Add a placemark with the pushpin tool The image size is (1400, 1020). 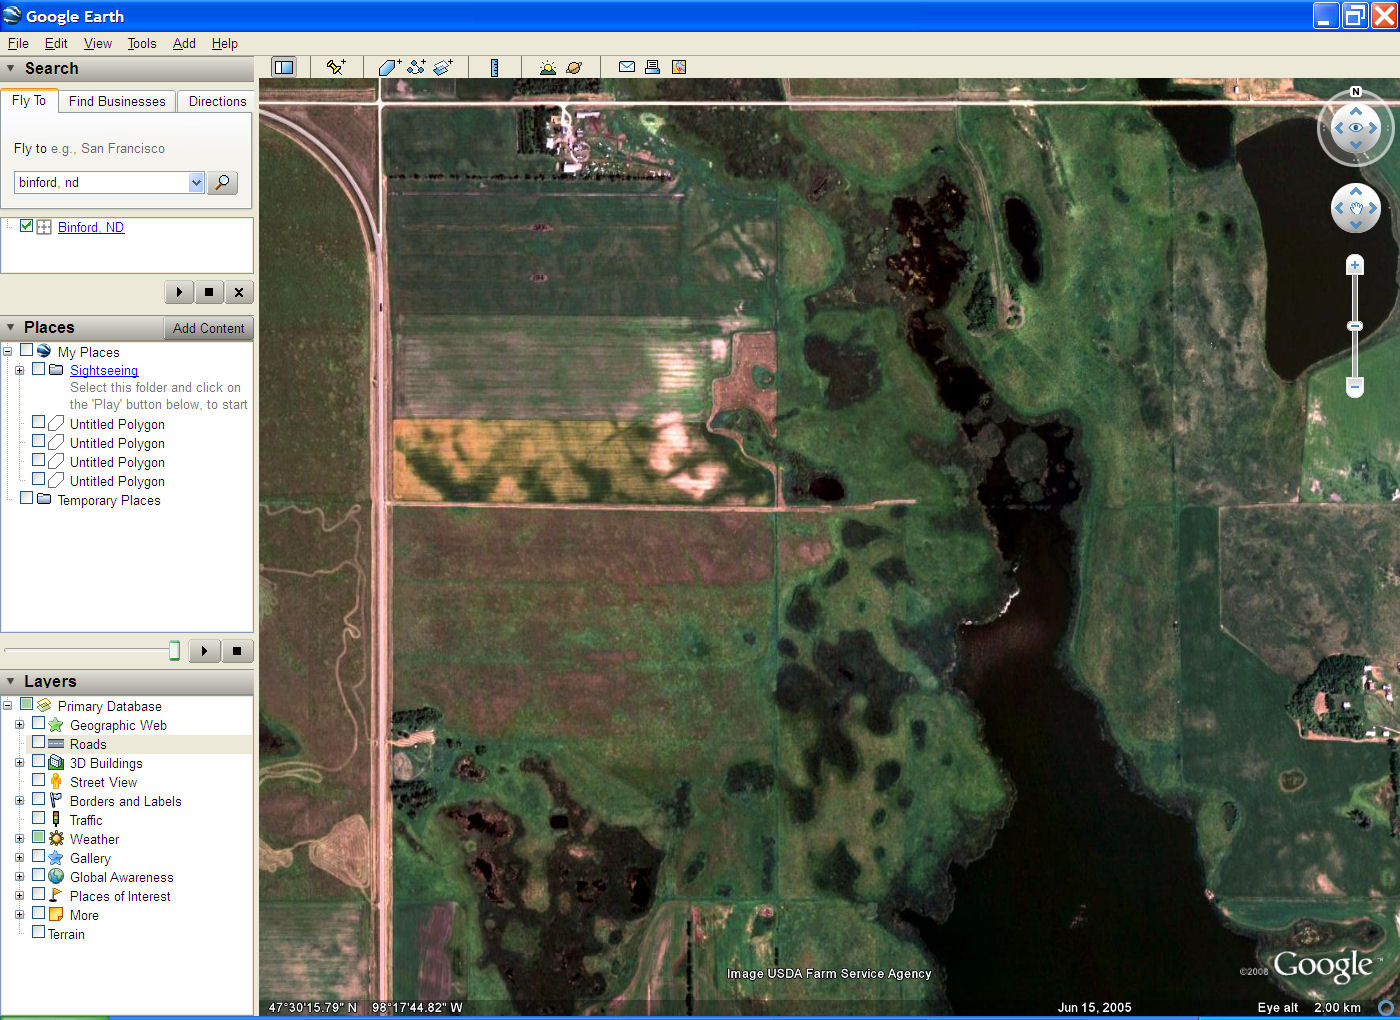tap(336, 67)
